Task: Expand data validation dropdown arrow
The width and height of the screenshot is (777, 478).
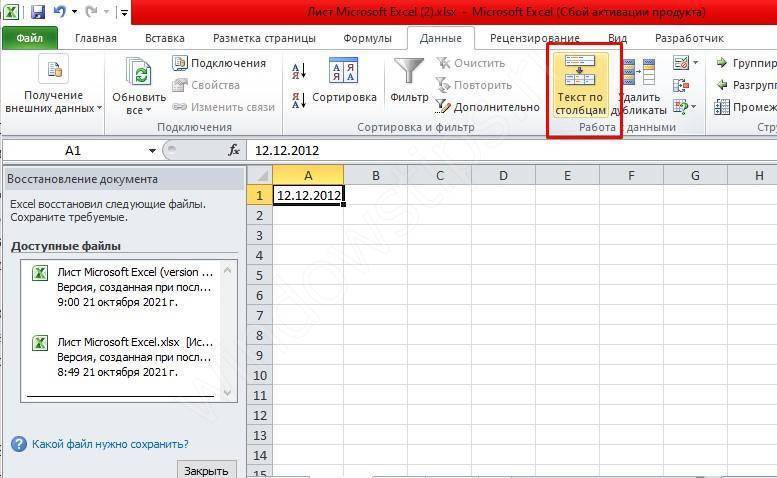Action: [x=696, y=63]
